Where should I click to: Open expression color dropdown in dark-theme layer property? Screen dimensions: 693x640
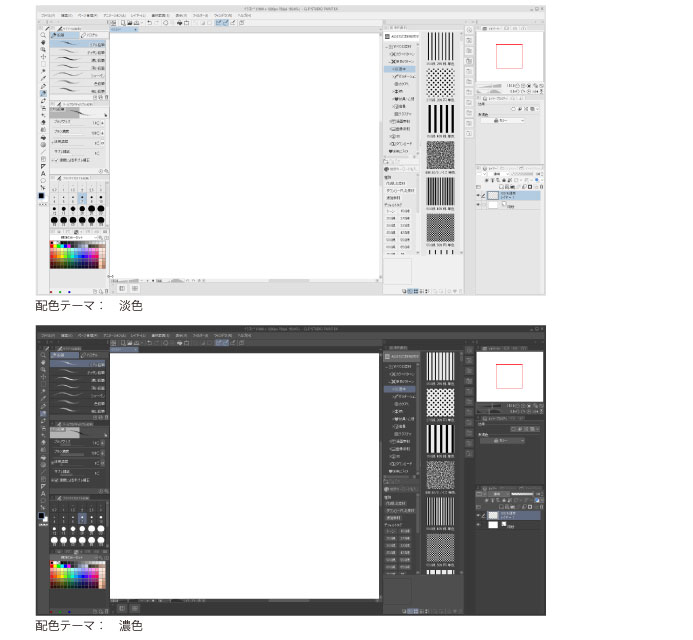pos(503,441)
